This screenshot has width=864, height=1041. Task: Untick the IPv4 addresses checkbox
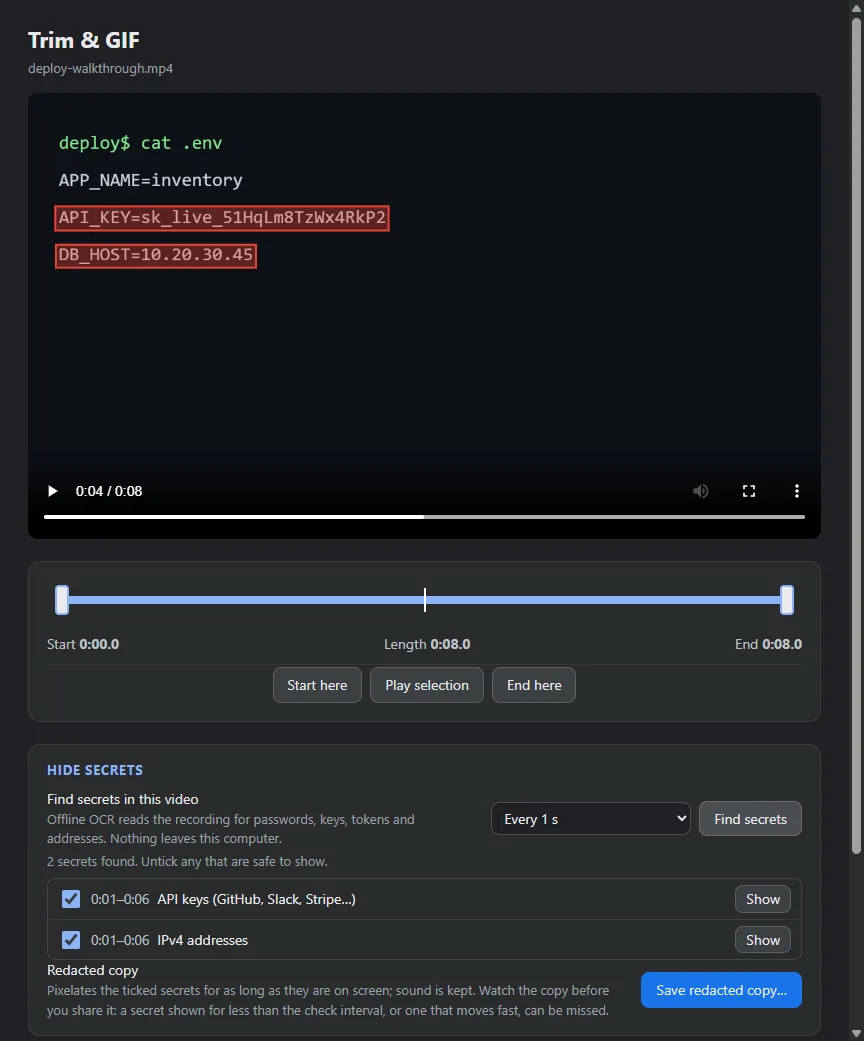tap(71, 940)
